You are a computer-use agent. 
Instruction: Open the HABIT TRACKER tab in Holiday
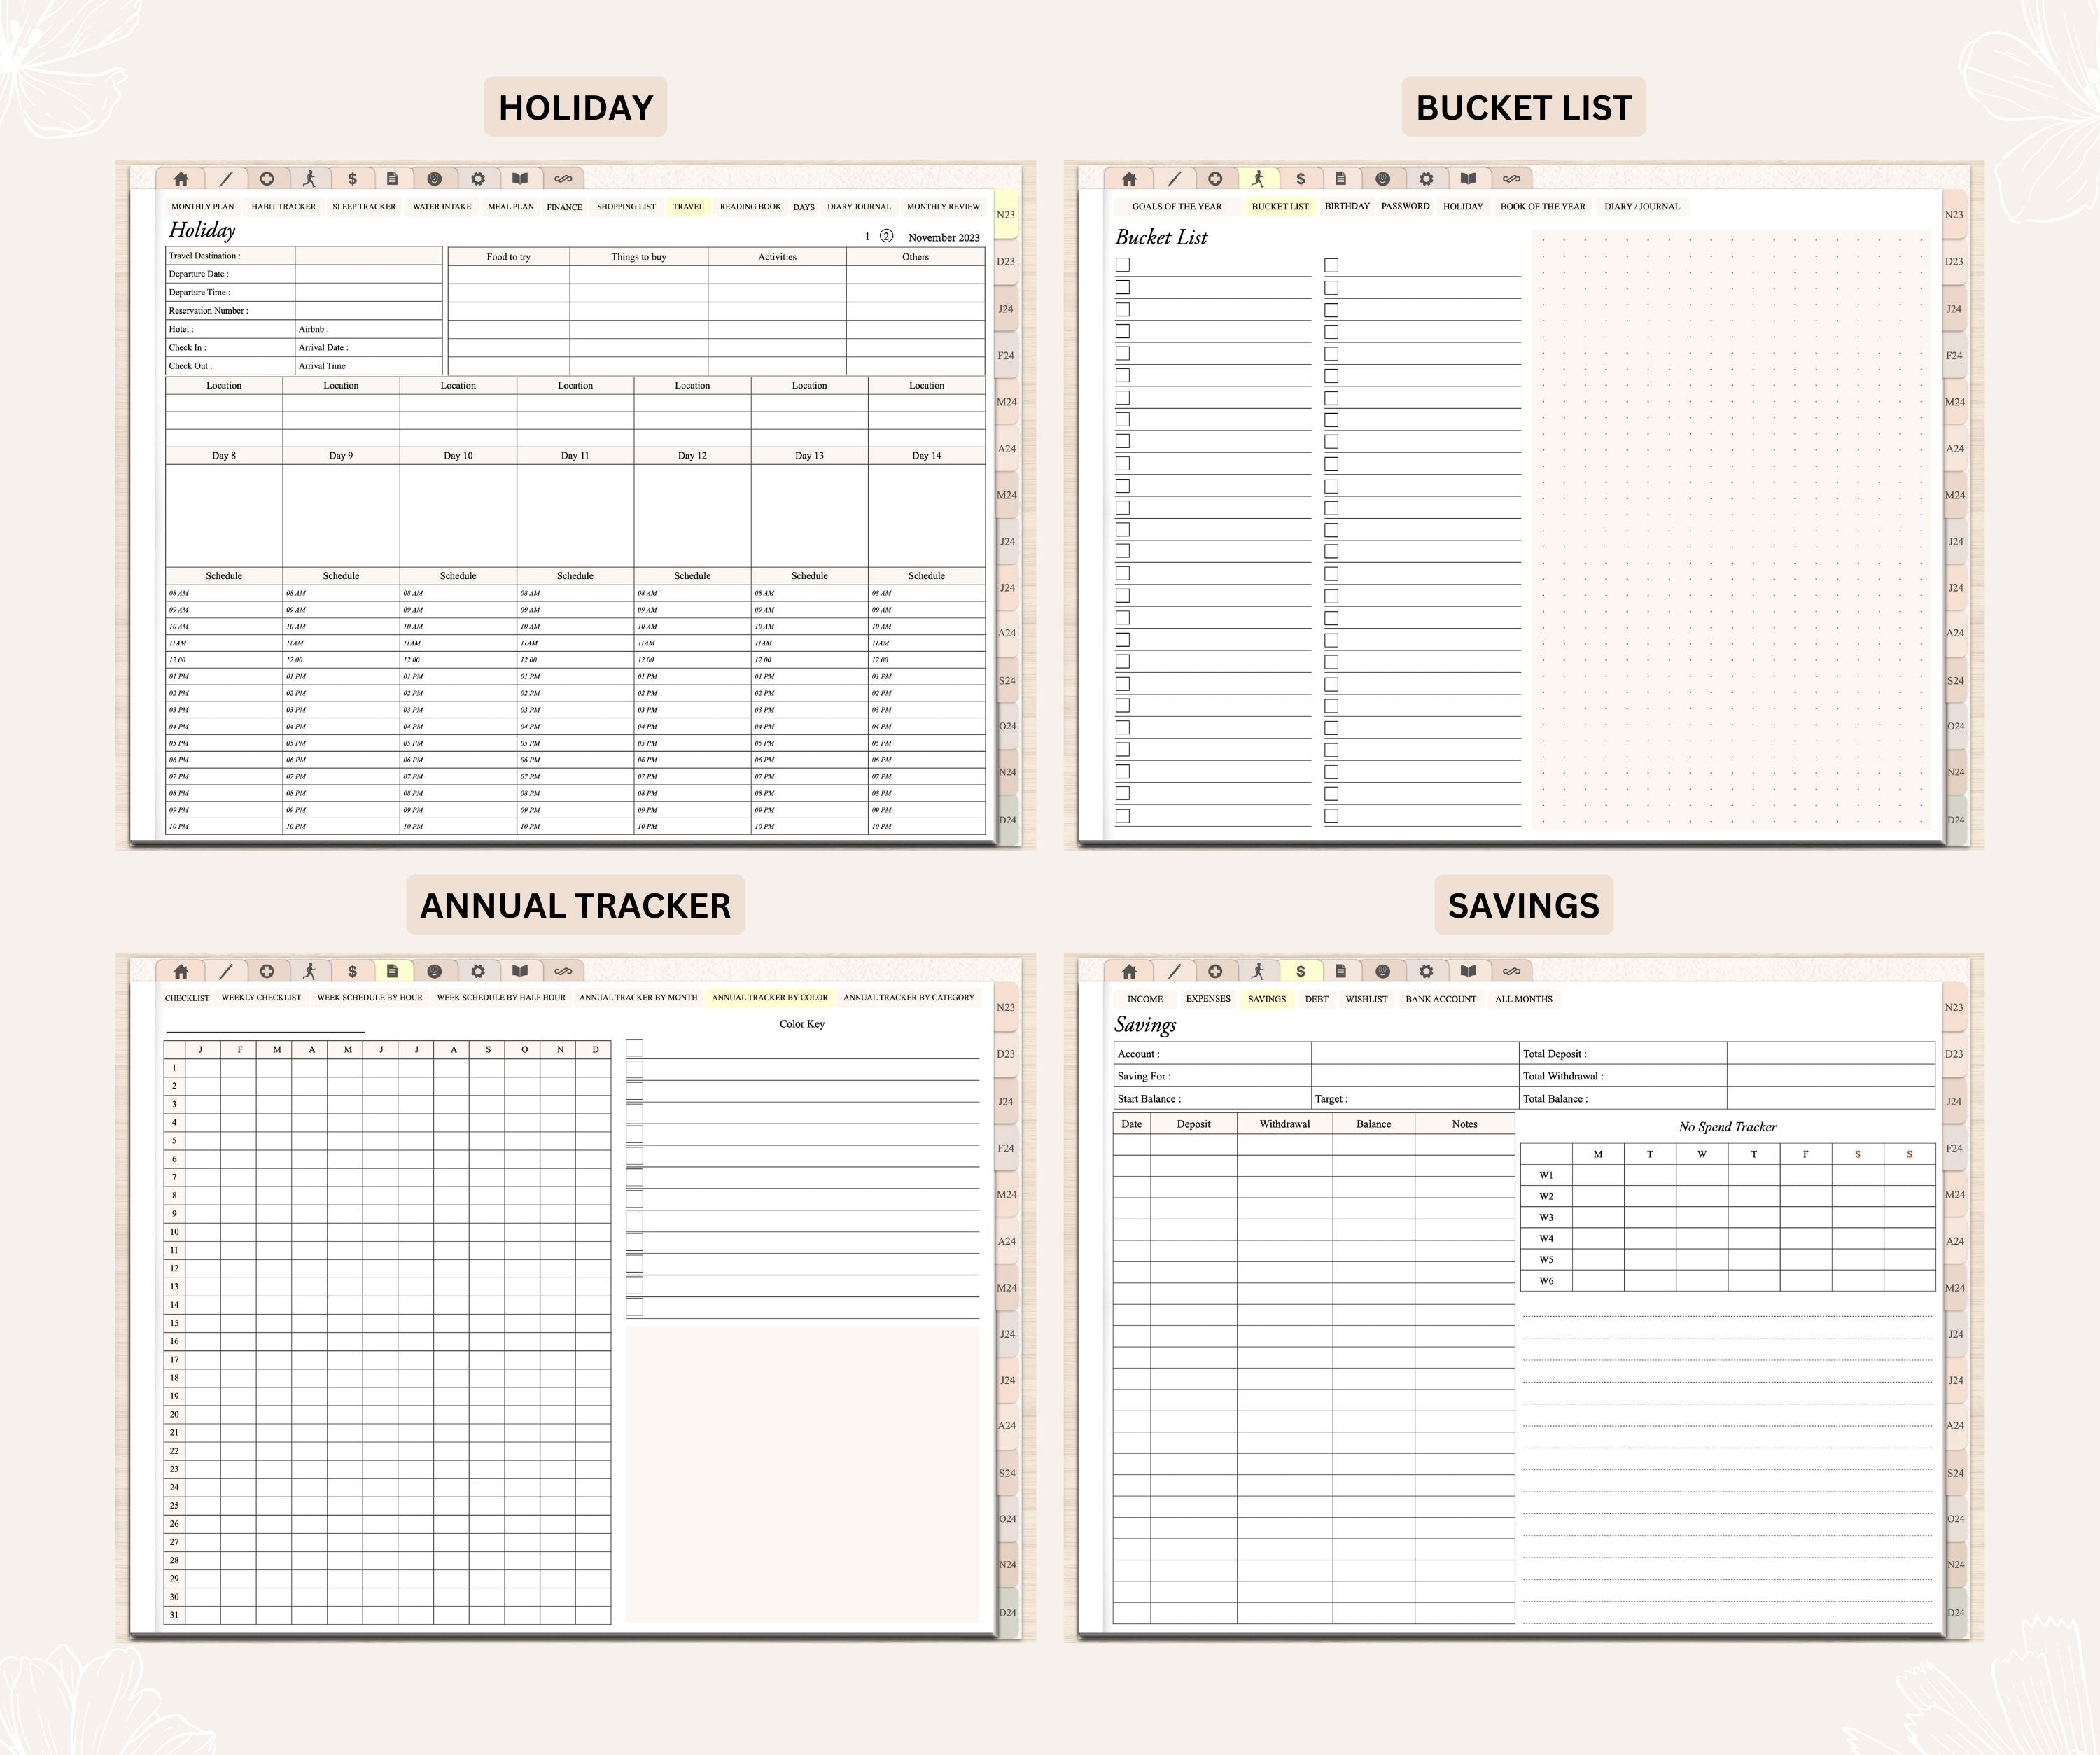[283, 207]
